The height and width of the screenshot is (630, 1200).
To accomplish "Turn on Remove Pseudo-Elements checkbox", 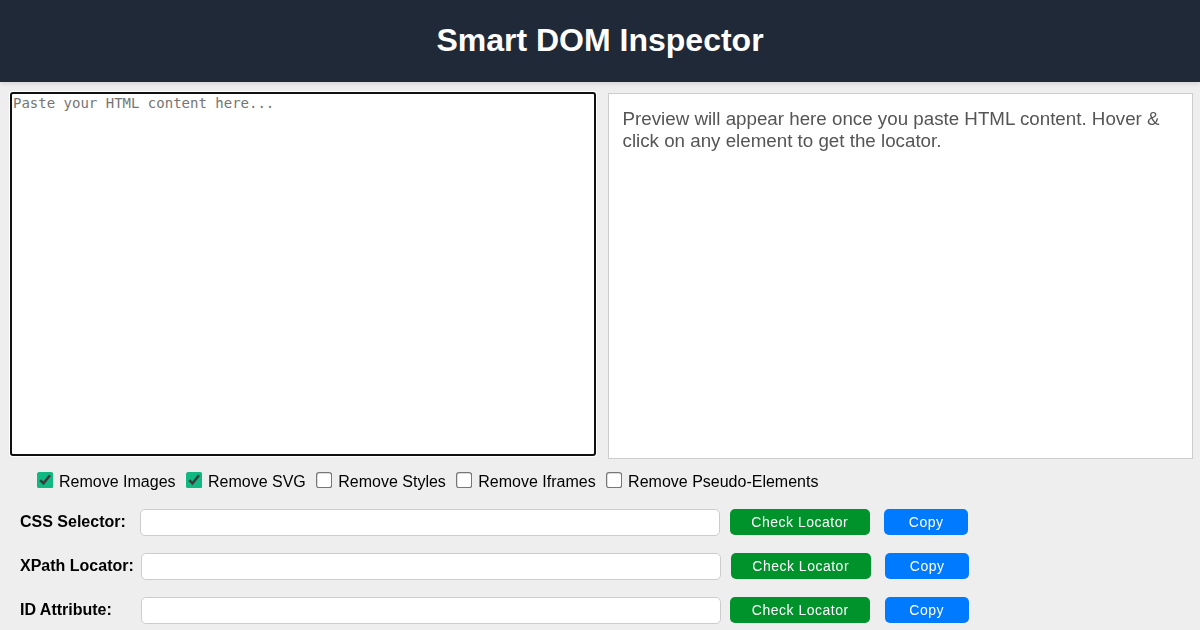I will click(x=614, y=480).
